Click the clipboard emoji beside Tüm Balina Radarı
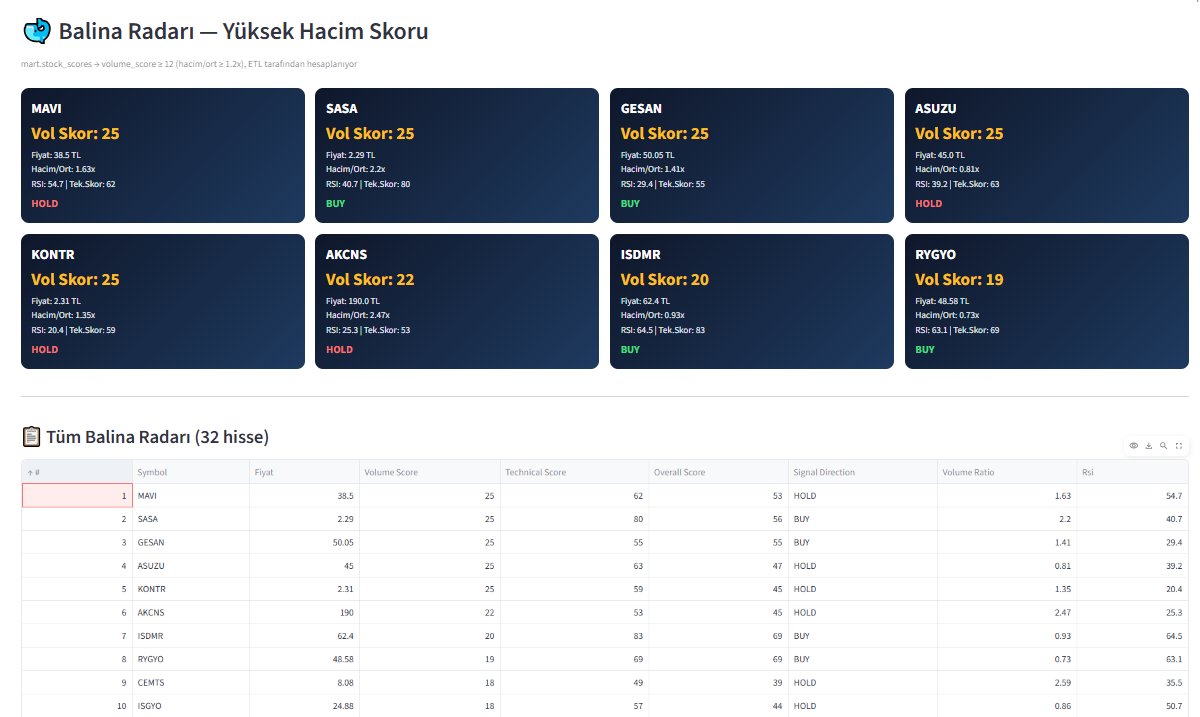This screenshot has height=717, width=1200. pos(31,437)
